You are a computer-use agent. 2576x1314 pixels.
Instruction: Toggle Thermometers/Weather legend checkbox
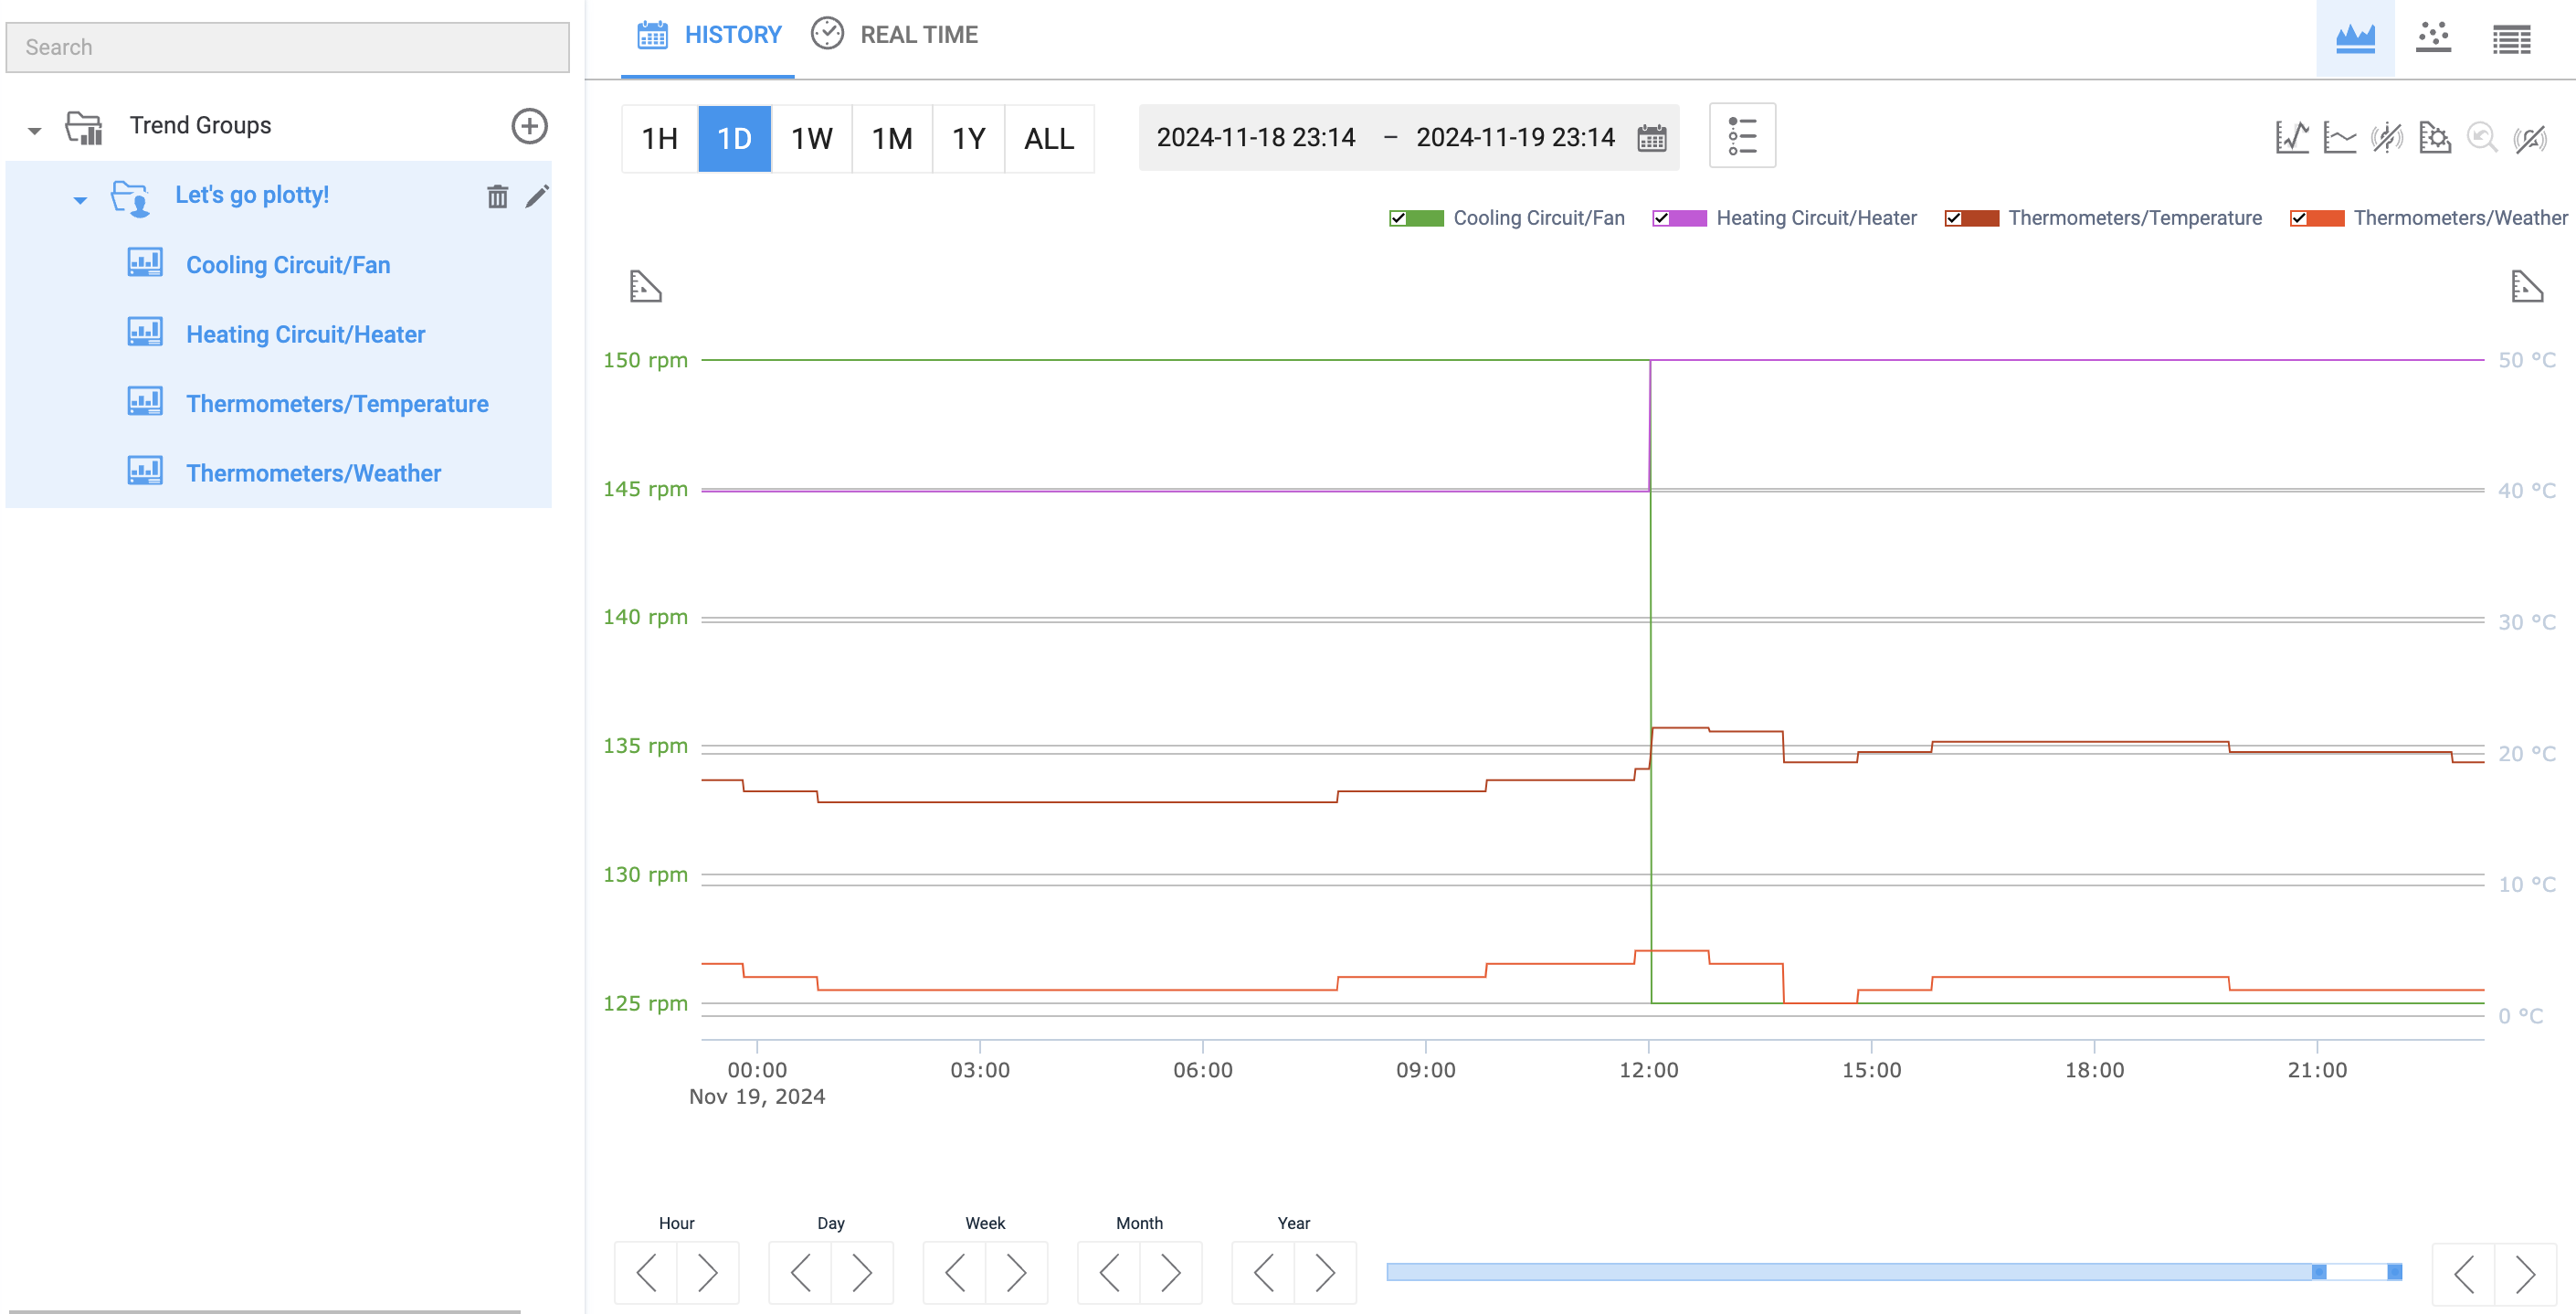(2299, 218)
